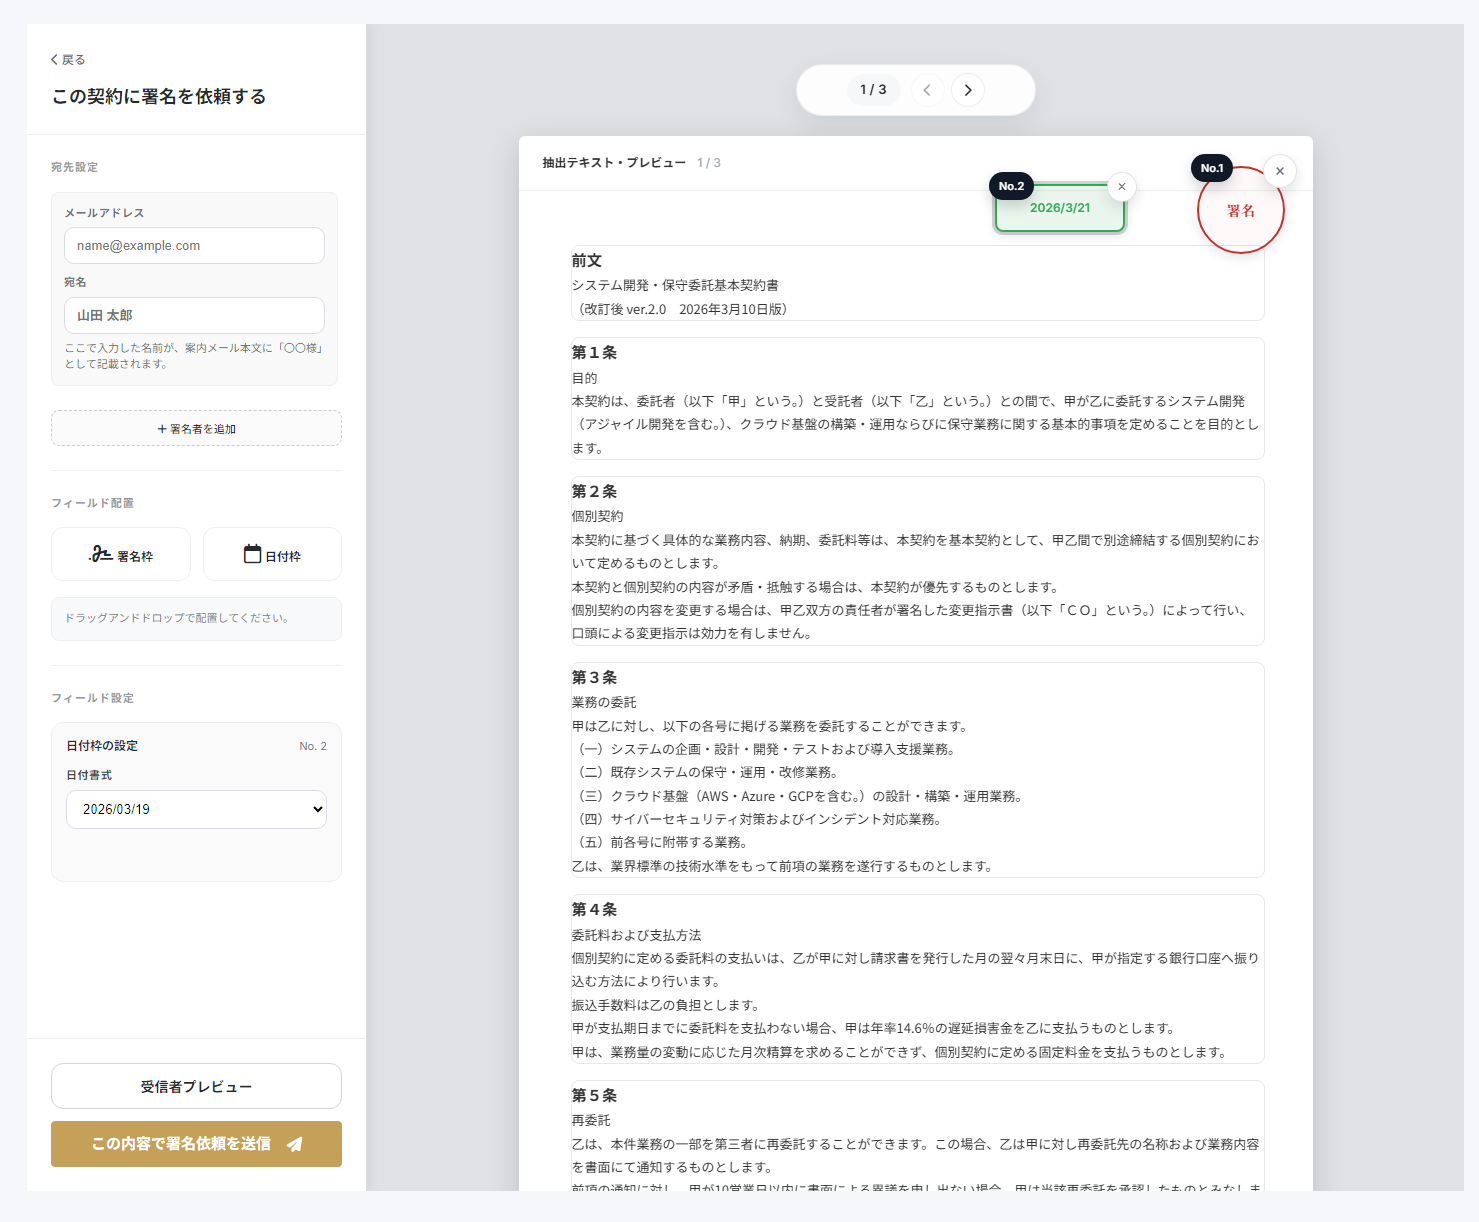1479x1222 pixels.
Task: Click the No.2 badge on date field
Action: click(x=1011, y=185)
